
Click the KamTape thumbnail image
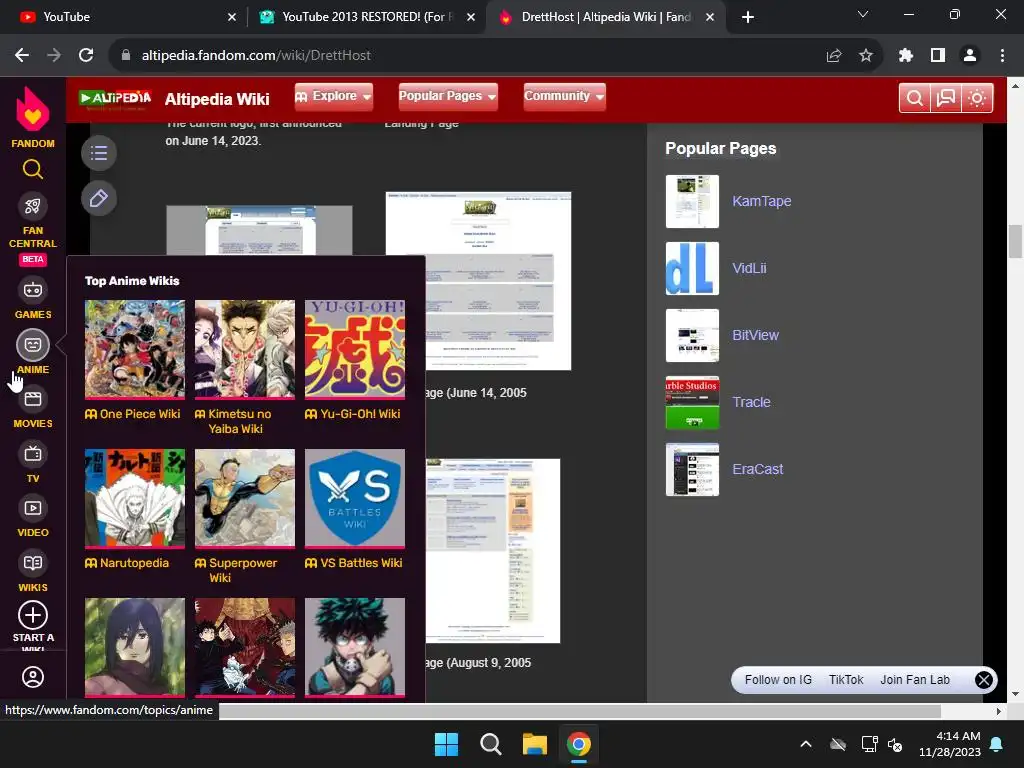coord(692,201)
